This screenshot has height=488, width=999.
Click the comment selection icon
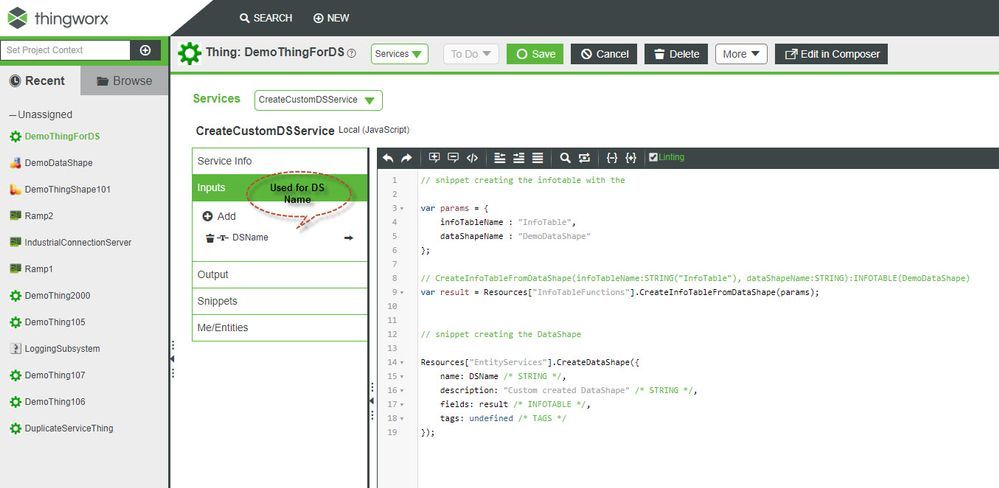click(435, 158)
